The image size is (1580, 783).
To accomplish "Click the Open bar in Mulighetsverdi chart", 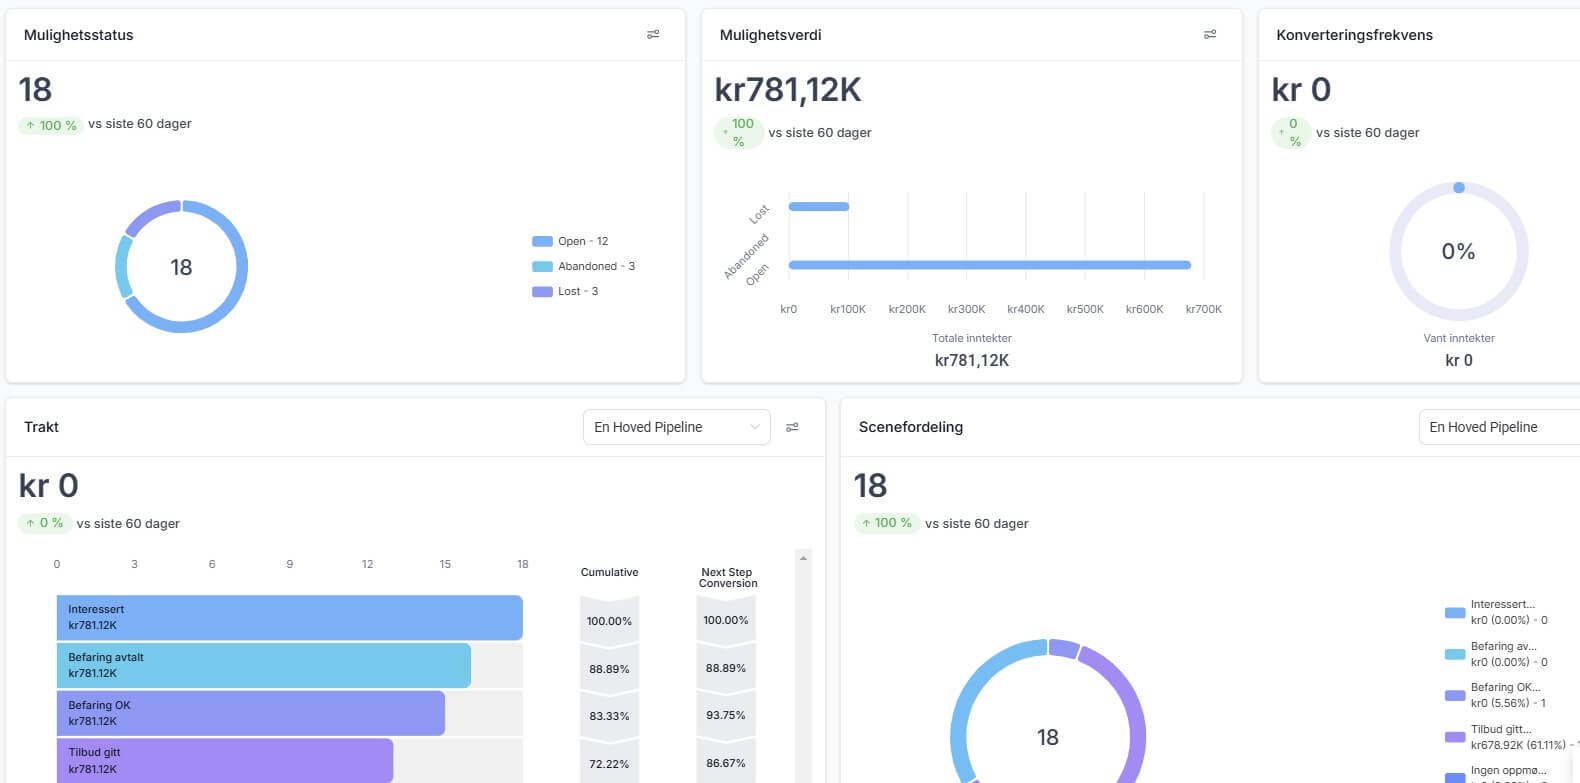I will (x=990, y=265).
